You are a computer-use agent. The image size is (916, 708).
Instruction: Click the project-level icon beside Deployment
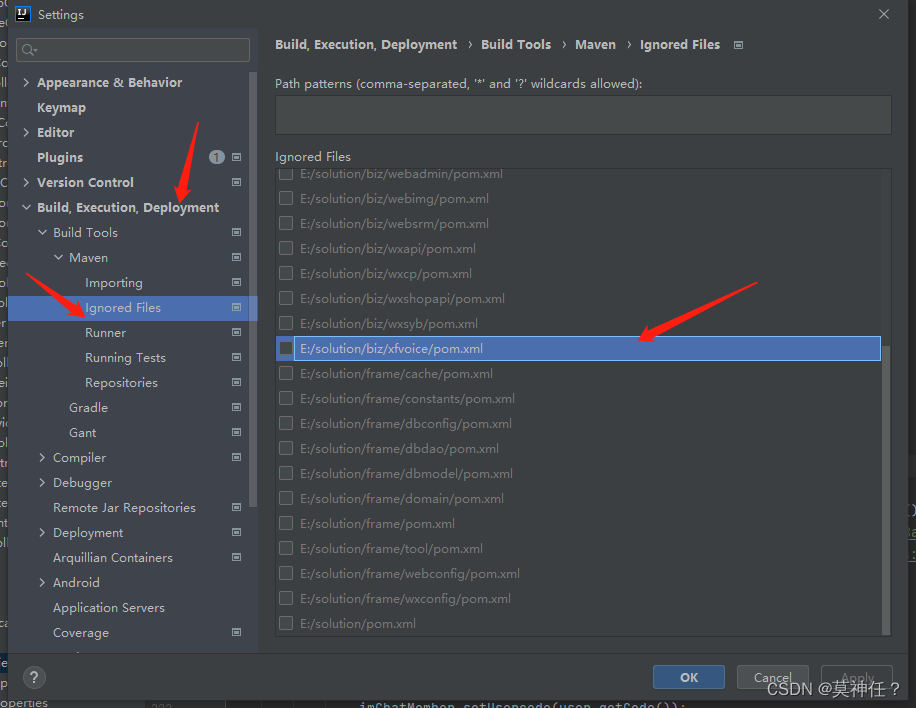click(x=237, y=532)
